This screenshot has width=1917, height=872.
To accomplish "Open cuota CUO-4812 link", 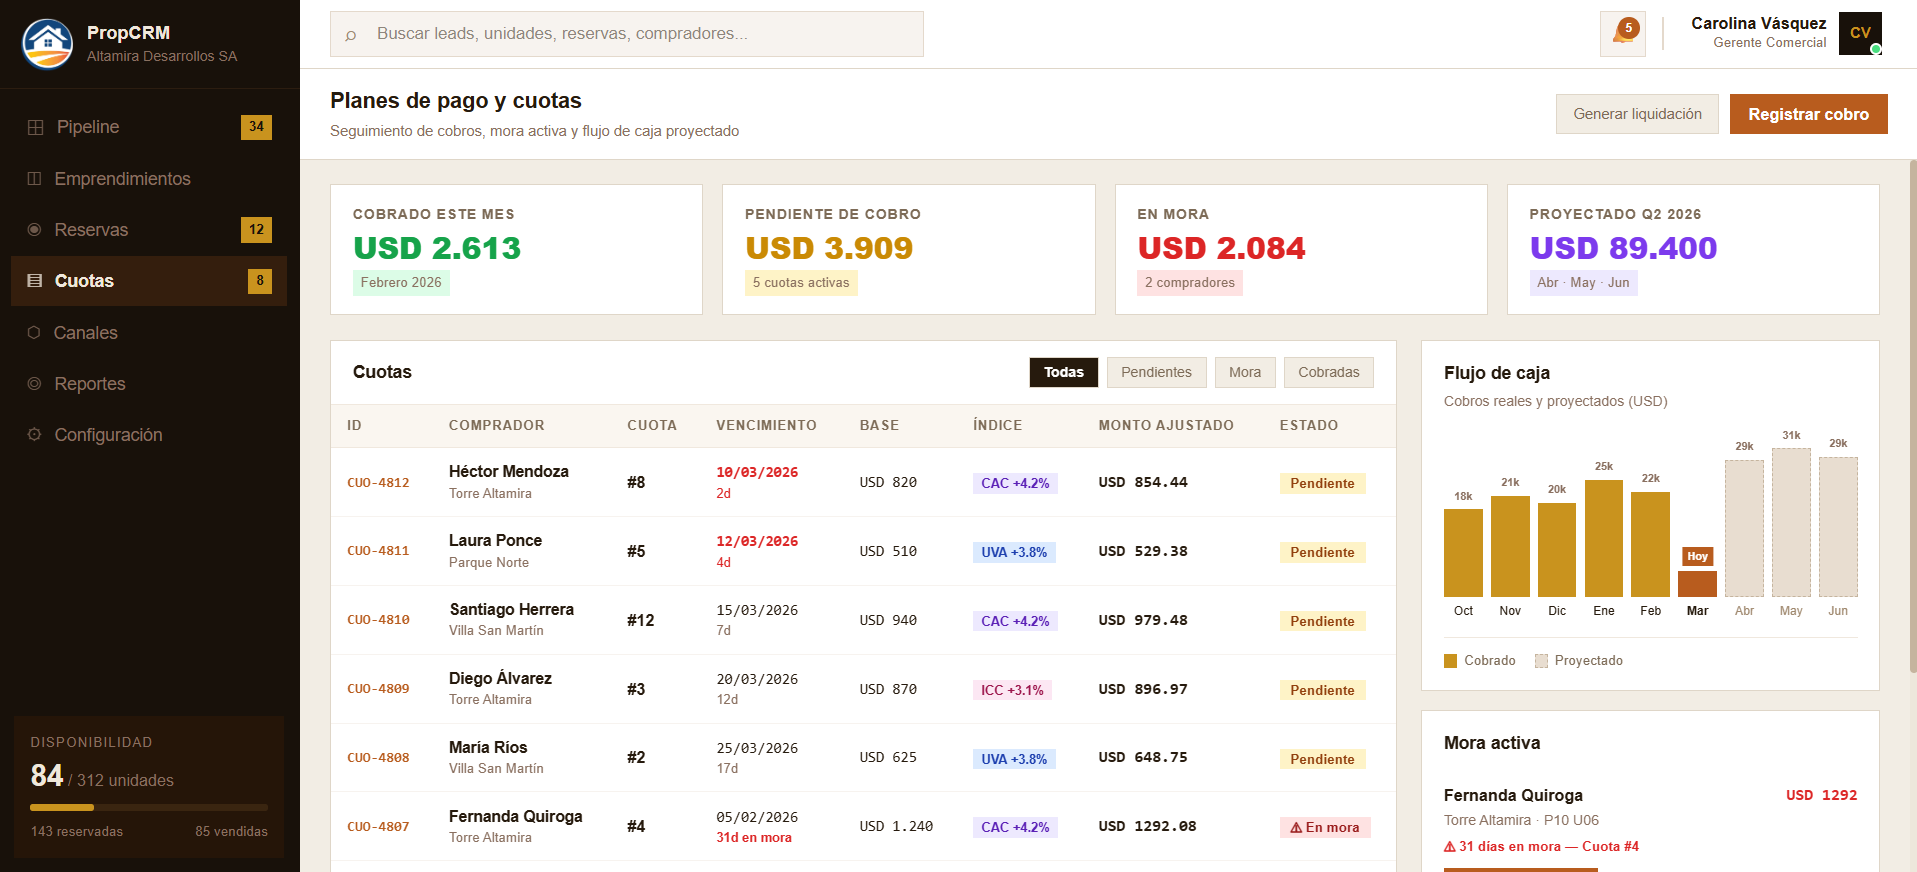I will click(x=378, y=482).
